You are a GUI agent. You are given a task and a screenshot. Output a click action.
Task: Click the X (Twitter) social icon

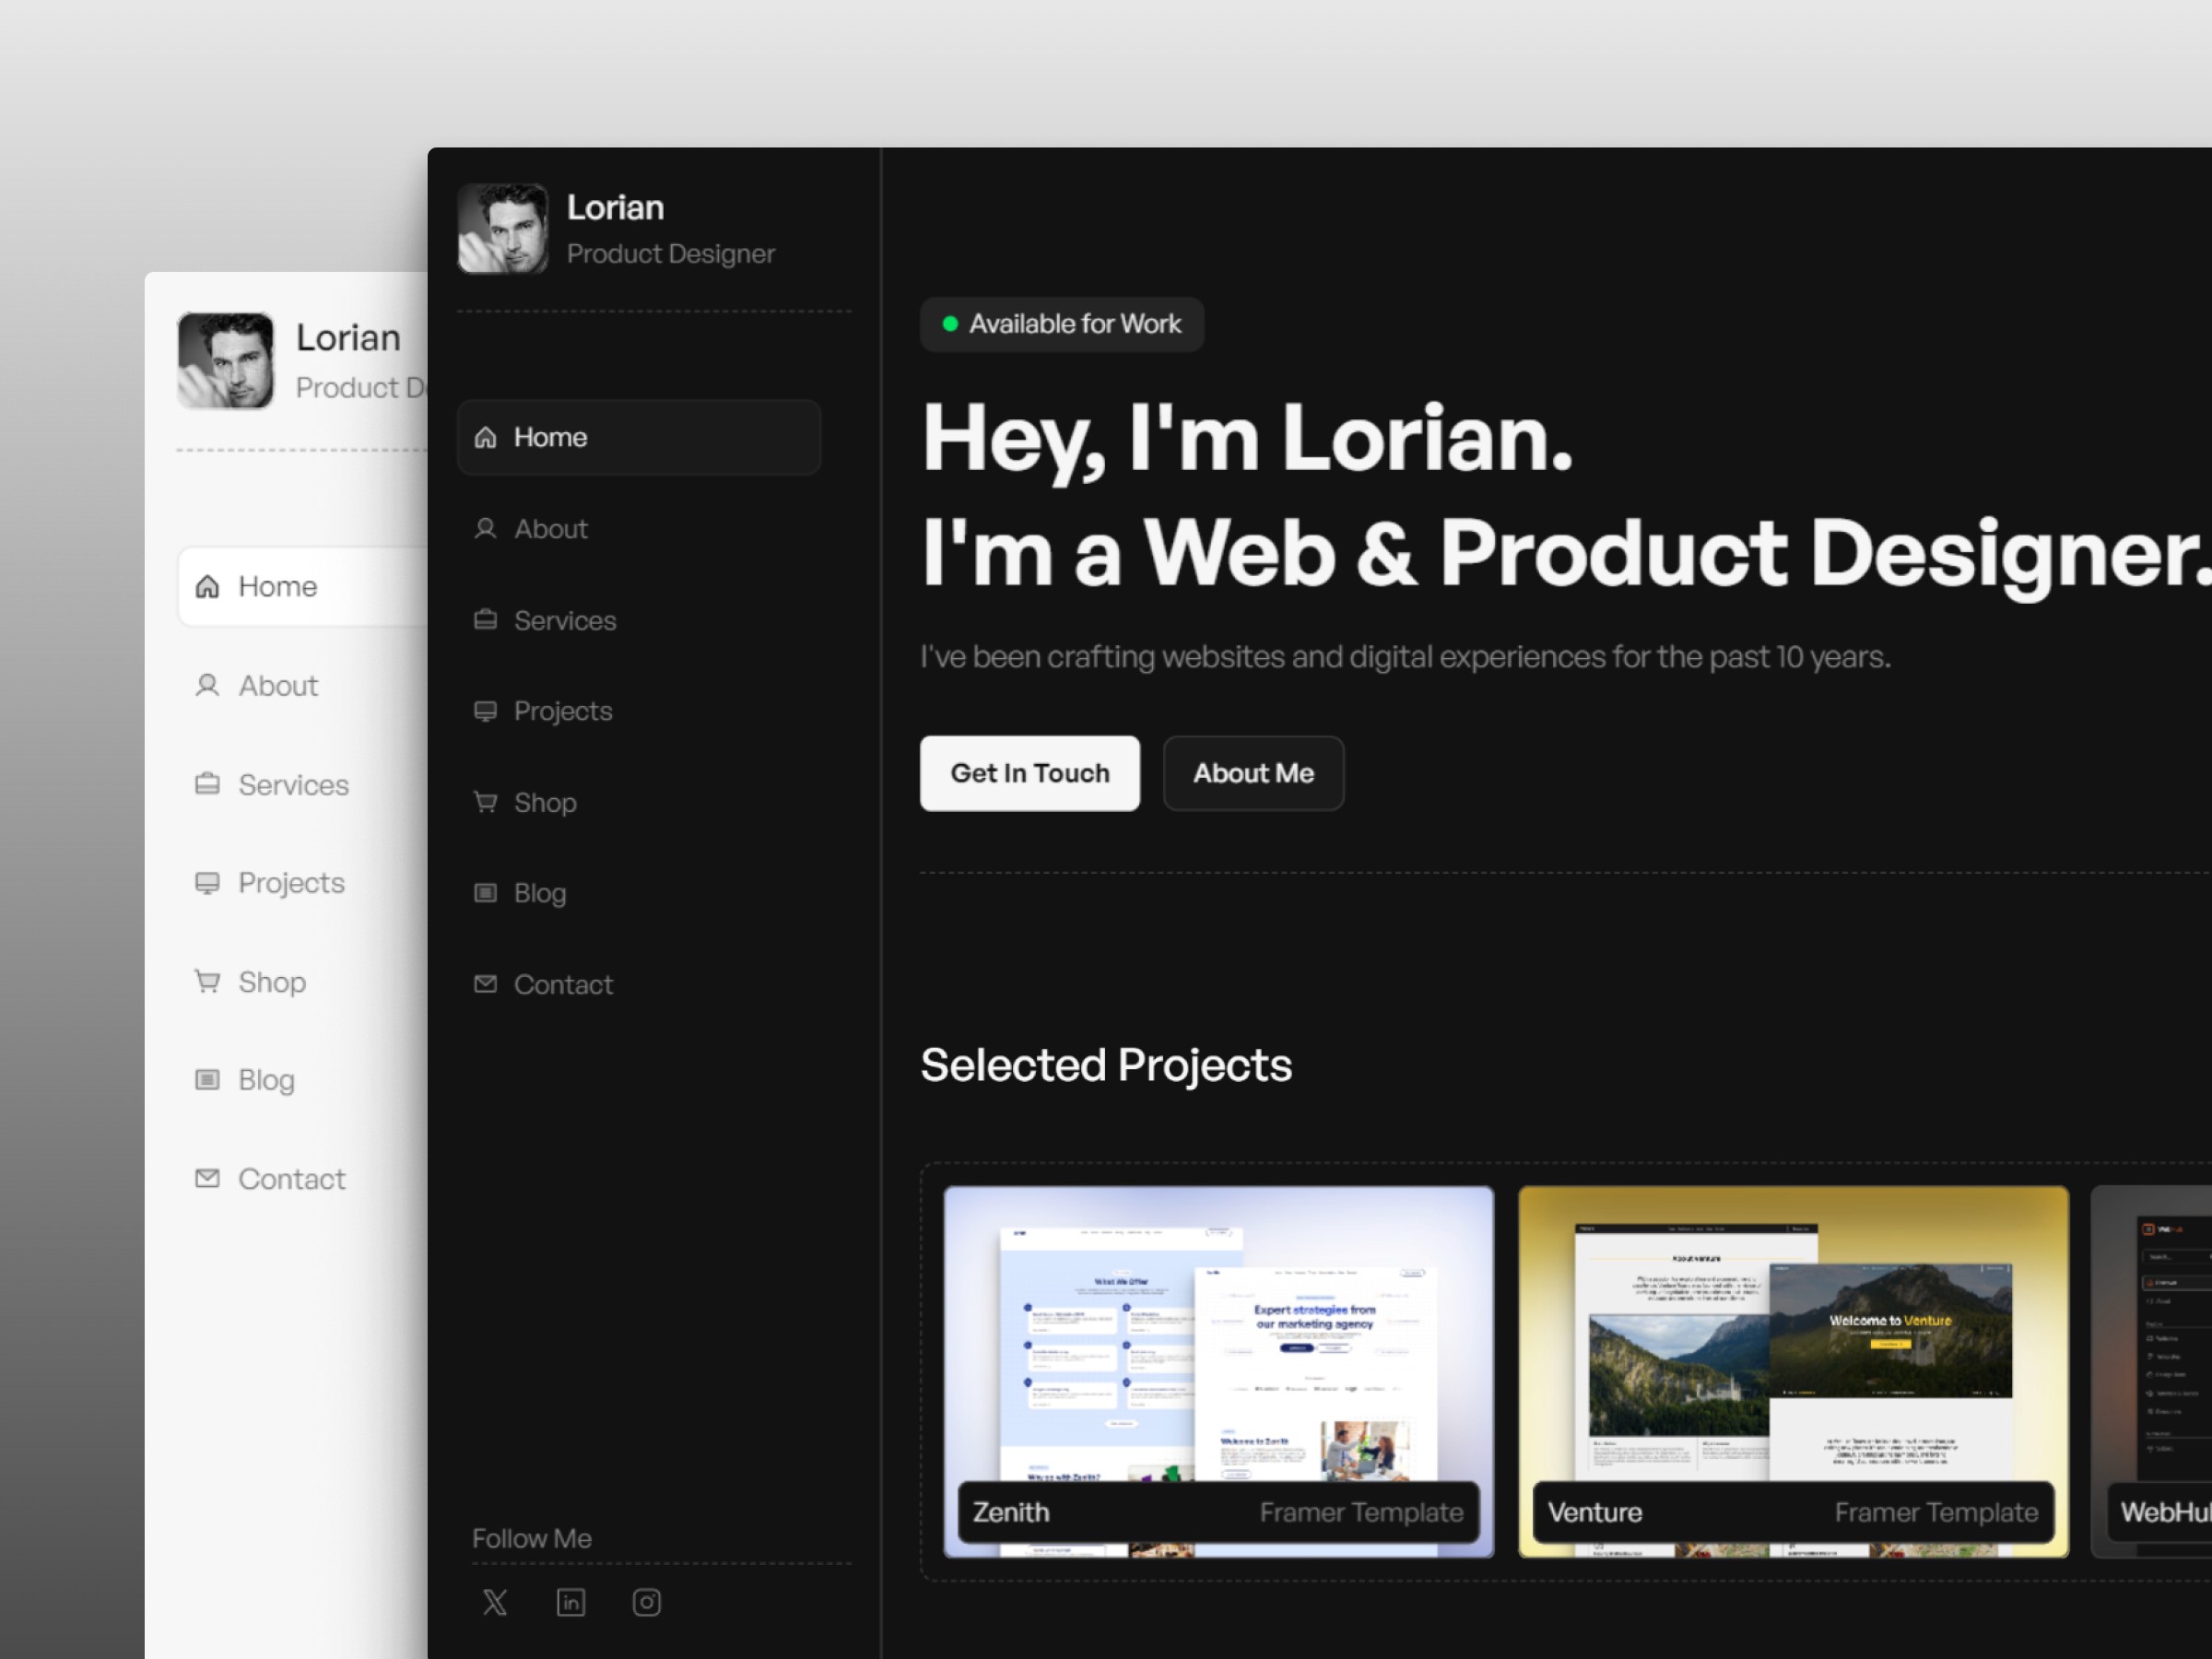[495, 1602]
